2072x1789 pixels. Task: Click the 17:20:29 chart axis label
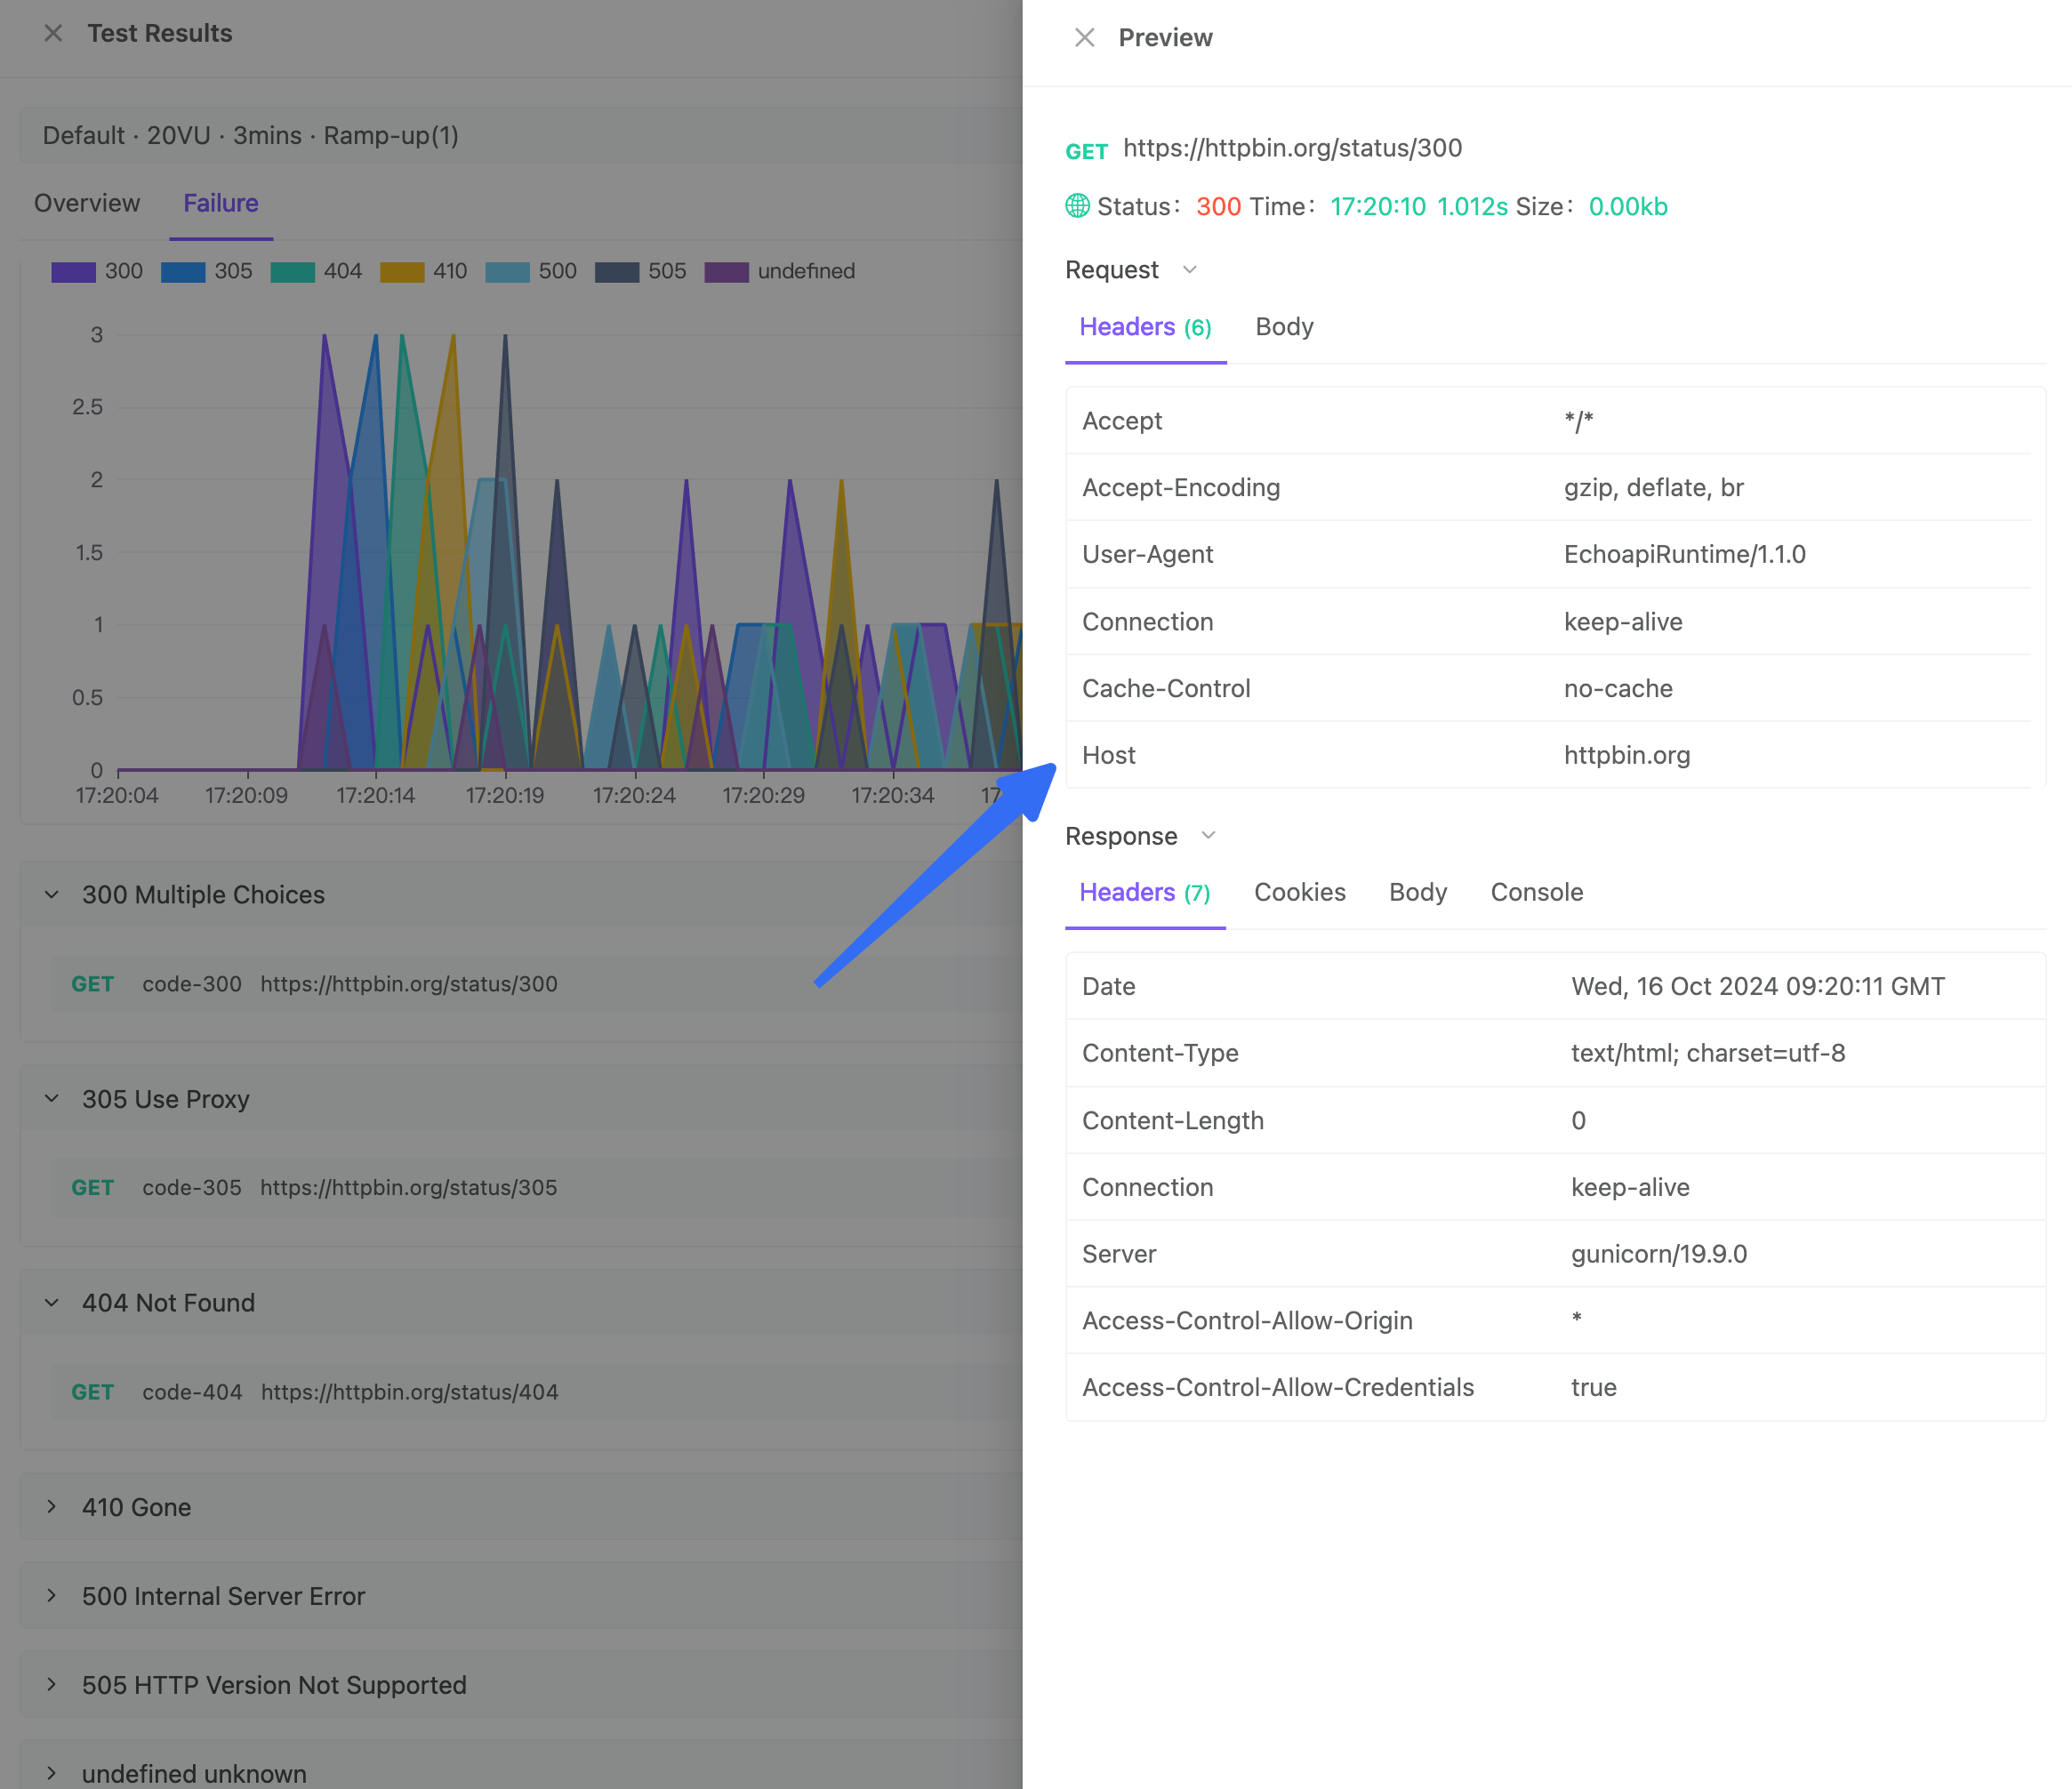click(763, 795)
